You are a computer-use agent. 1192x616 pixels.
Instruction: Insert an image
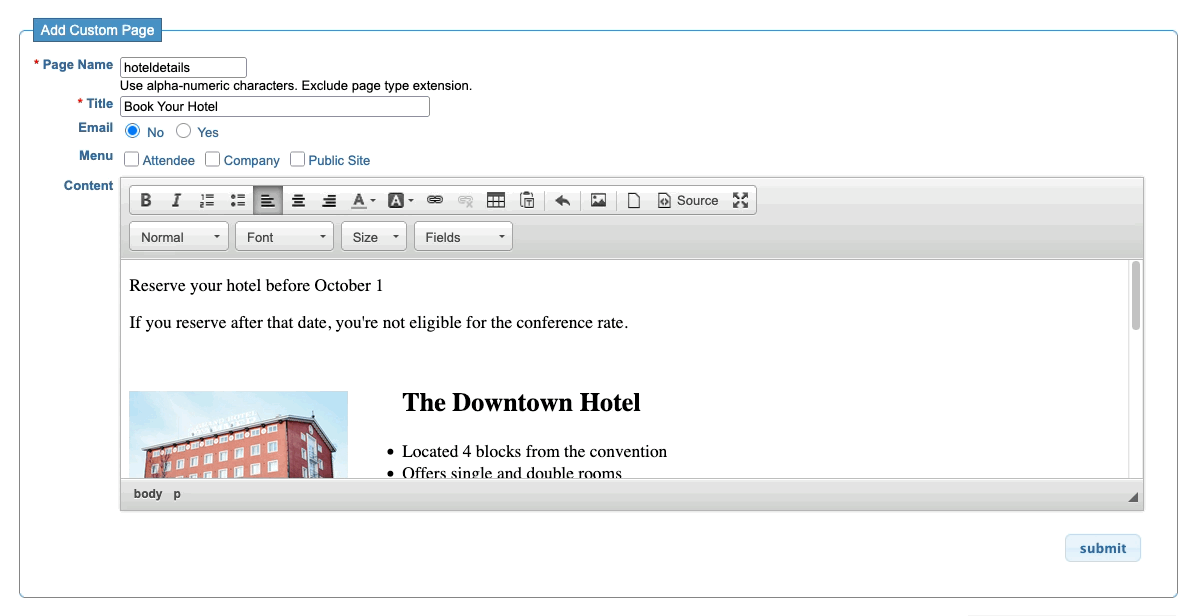[598, 200]
